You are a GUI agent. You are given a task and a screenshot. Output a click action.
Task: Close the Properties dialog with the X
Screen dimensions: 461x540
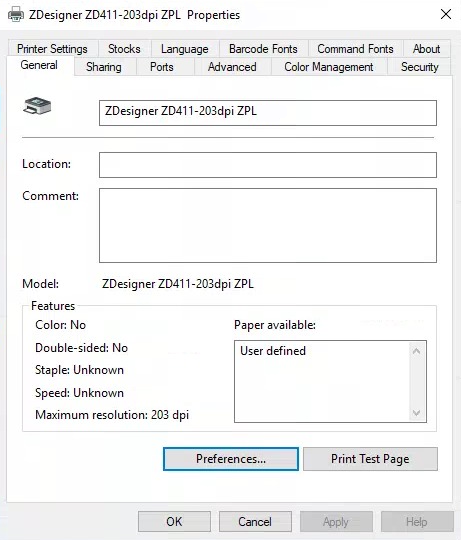pyautogui.click(x=446, y=14)
